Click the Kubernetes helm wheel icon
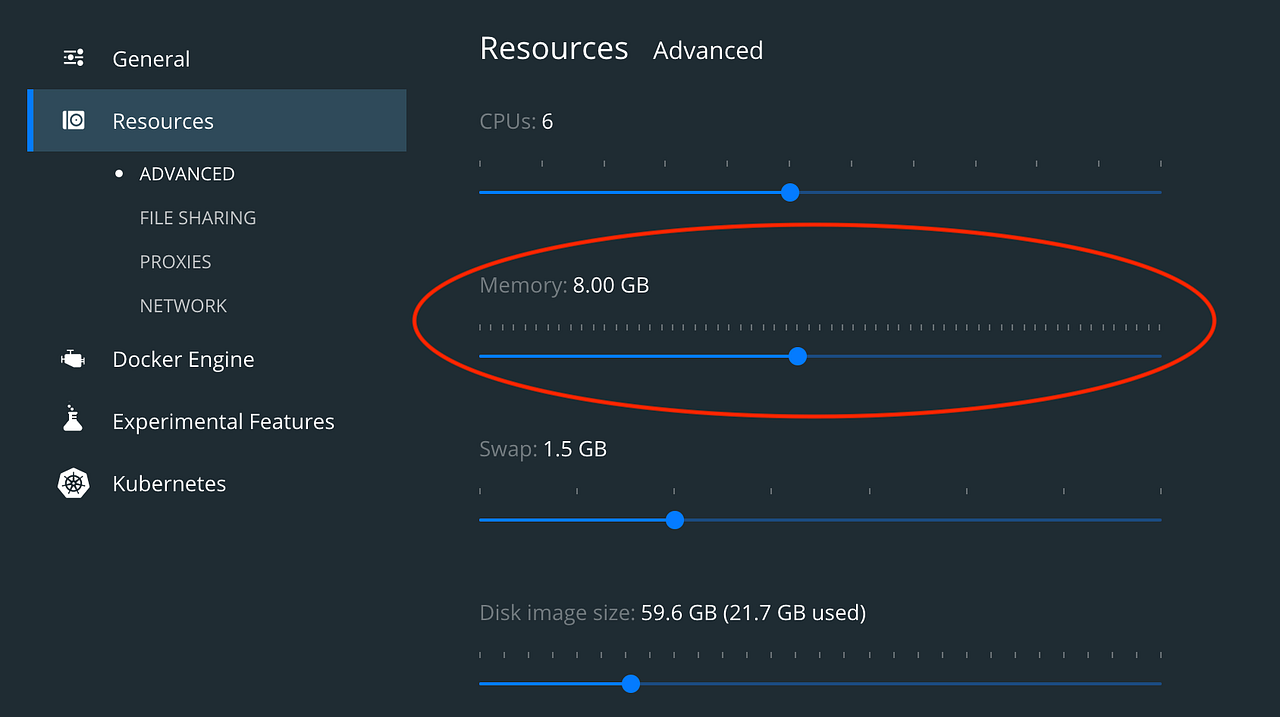 [x=73, y=483]
